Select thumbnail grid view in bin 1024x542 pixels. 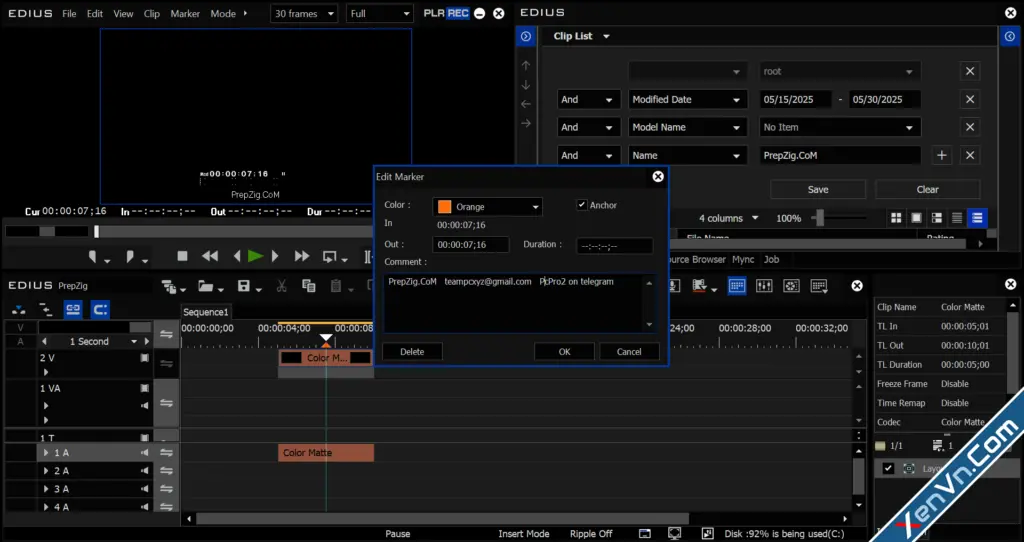(896, 218)
